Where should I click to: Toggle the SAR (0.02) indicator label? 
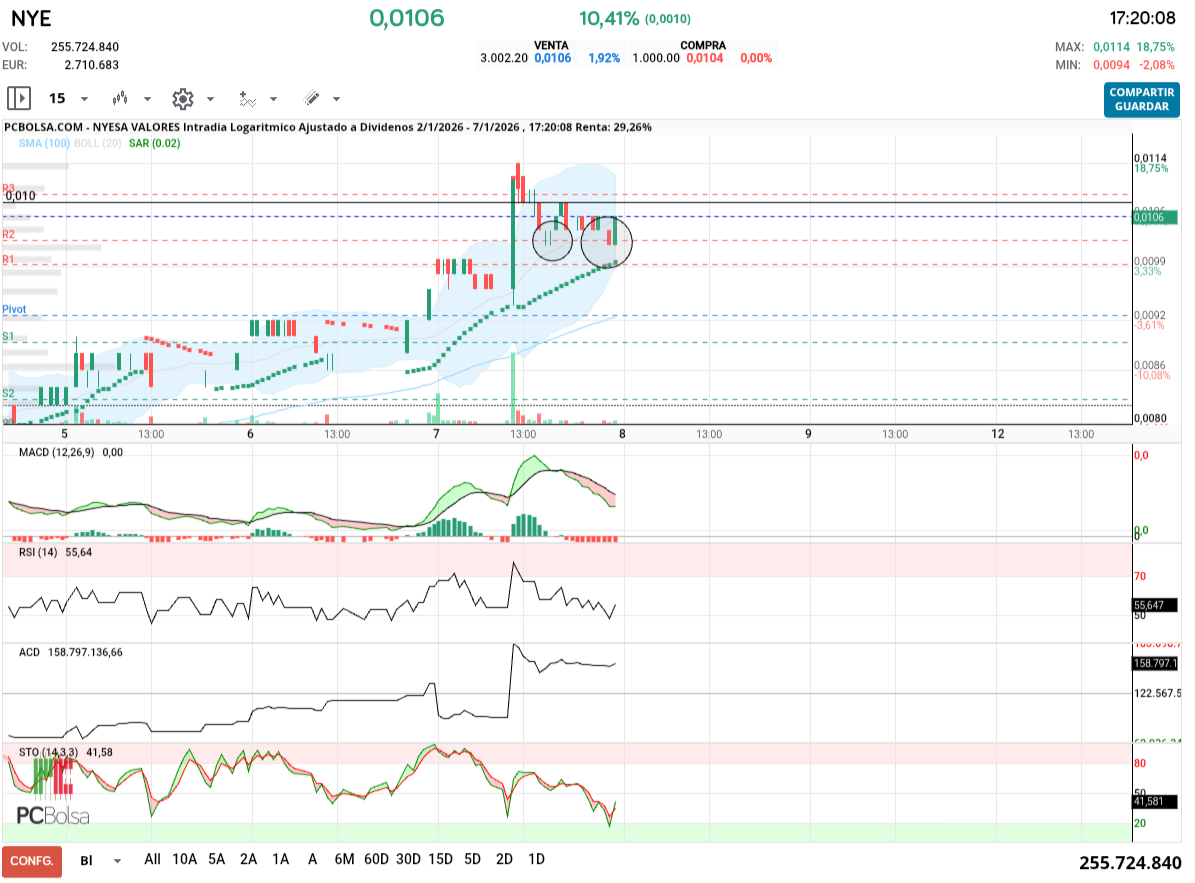coord(154,144)
